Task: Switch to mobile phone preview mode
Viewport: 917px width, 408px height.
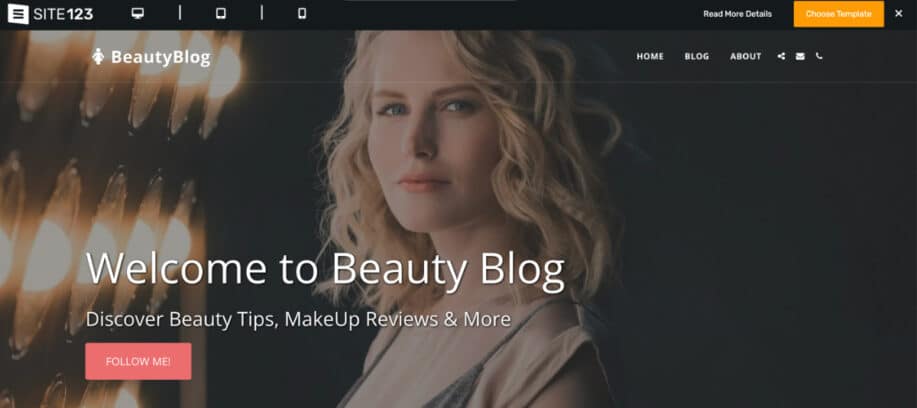Action: click(x=302, y=14)
